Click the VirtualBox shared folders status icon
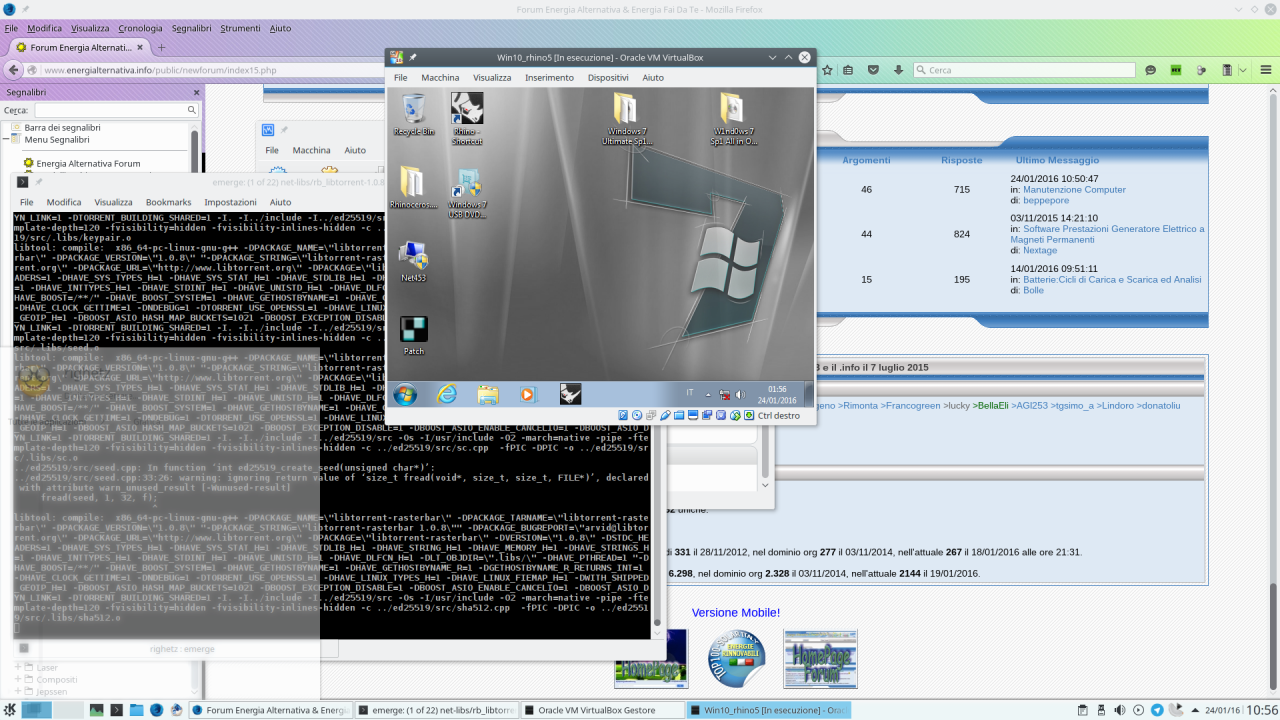1280x720 pixels. point(679,415)
